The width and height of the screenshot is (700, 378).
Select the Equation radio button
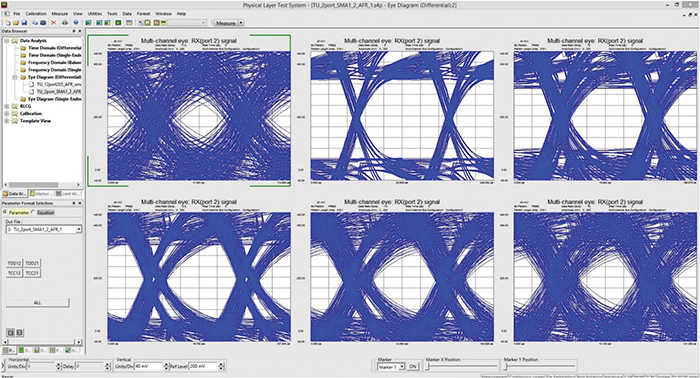click(34, 212)
